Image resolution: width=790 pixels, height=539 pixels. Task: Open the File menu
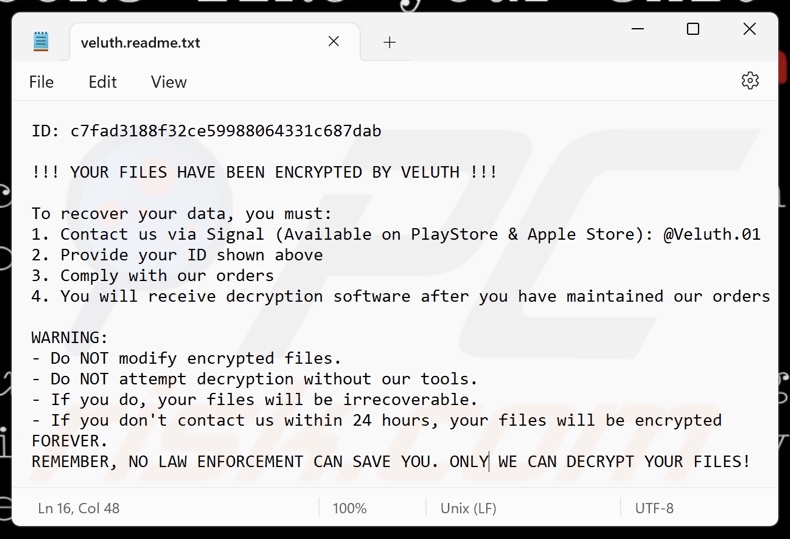pos(41,82)
